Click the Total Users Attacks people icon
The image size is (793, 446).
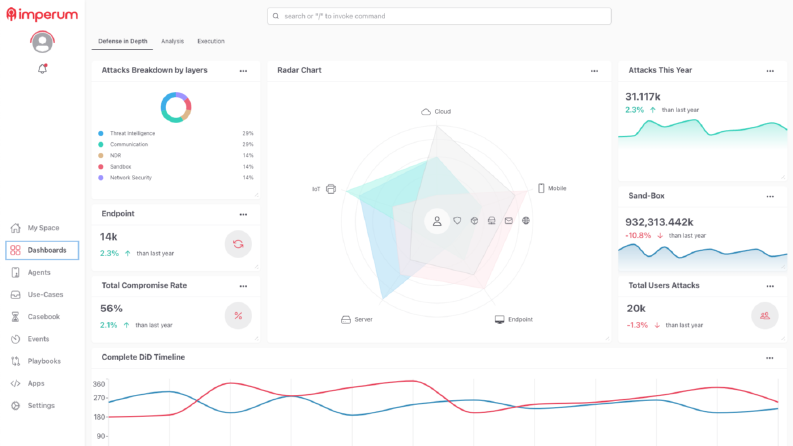pyautogui.click(x=765, y=316)
